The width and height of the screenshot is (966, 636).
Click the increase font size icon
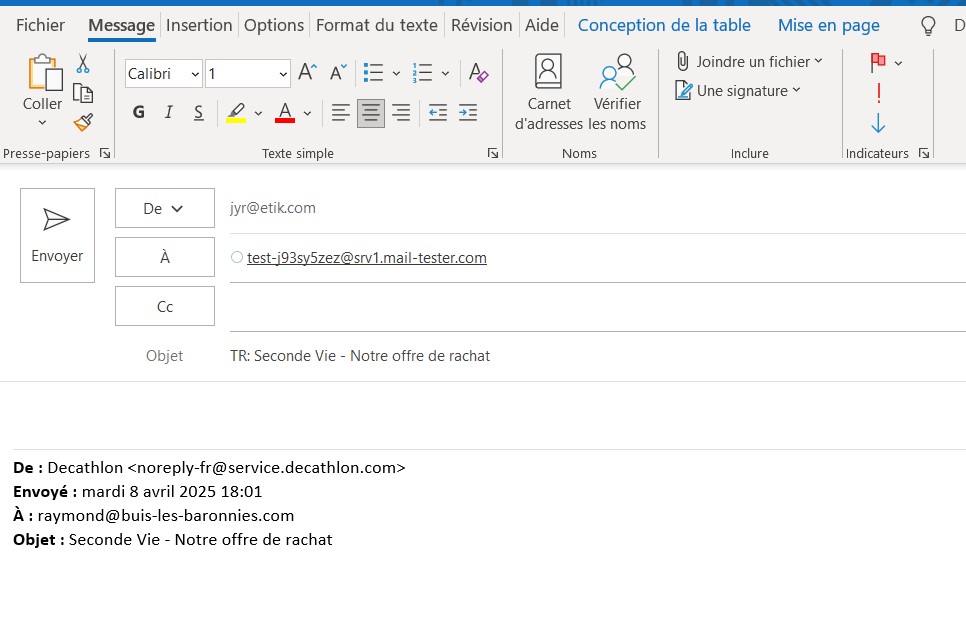click(308, 73)
